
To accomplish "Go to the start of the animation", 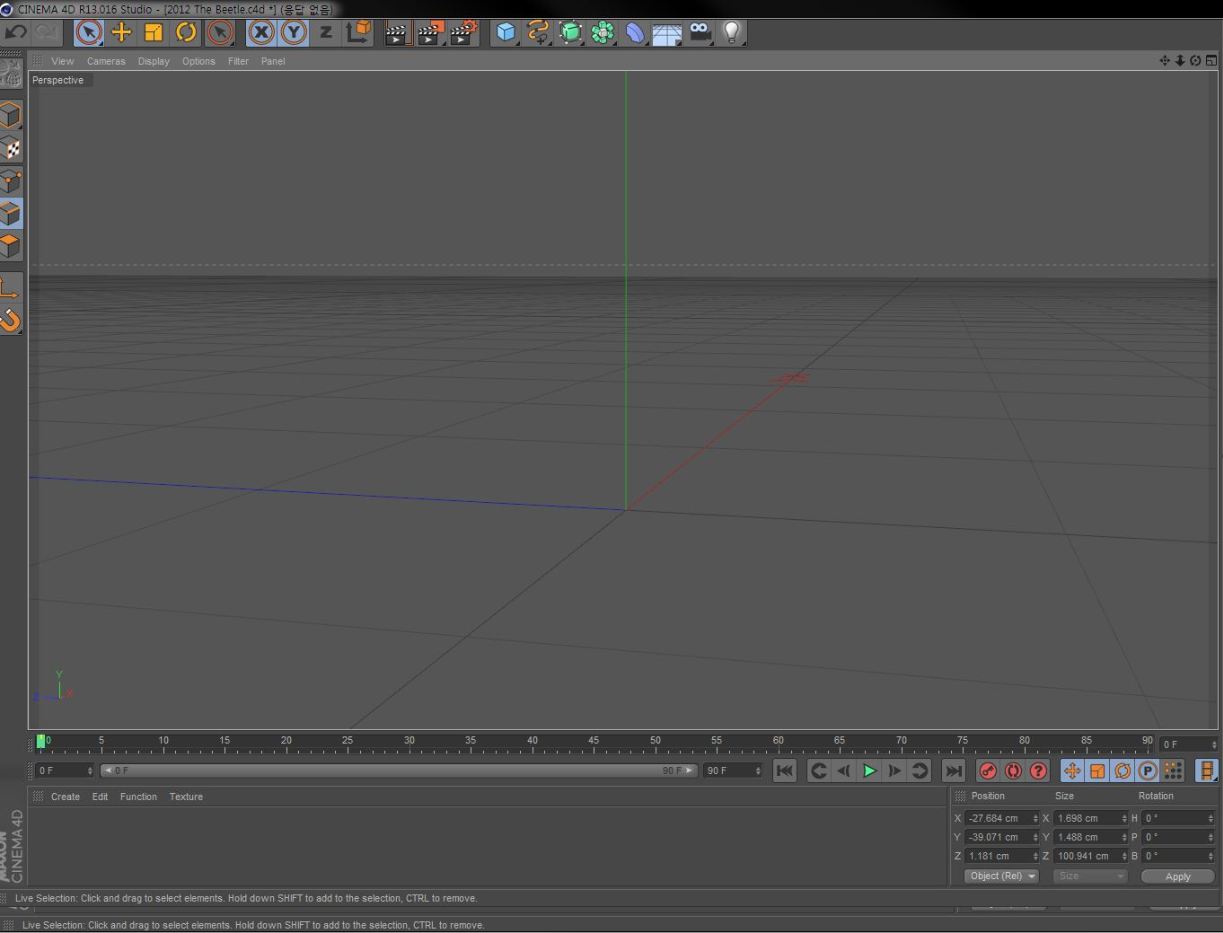I will (785, 771).
